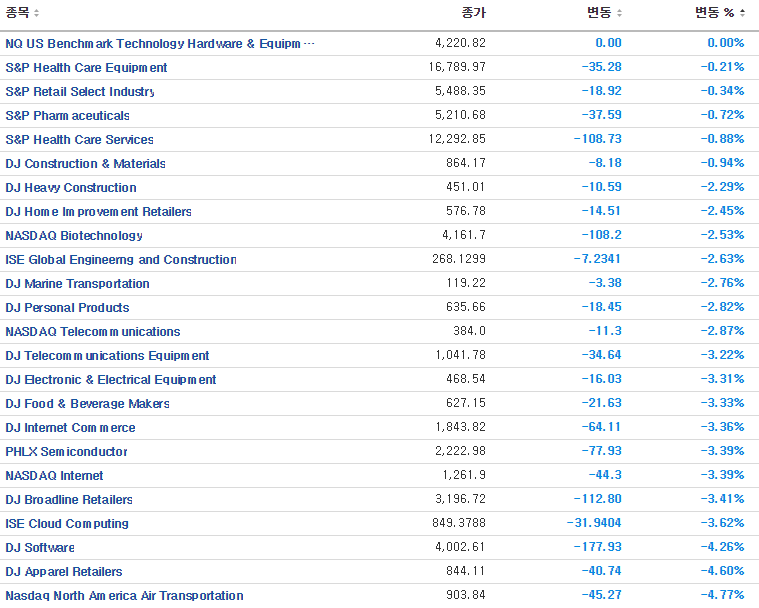Sort by the 종목 column sort arrows

[36, 13]
